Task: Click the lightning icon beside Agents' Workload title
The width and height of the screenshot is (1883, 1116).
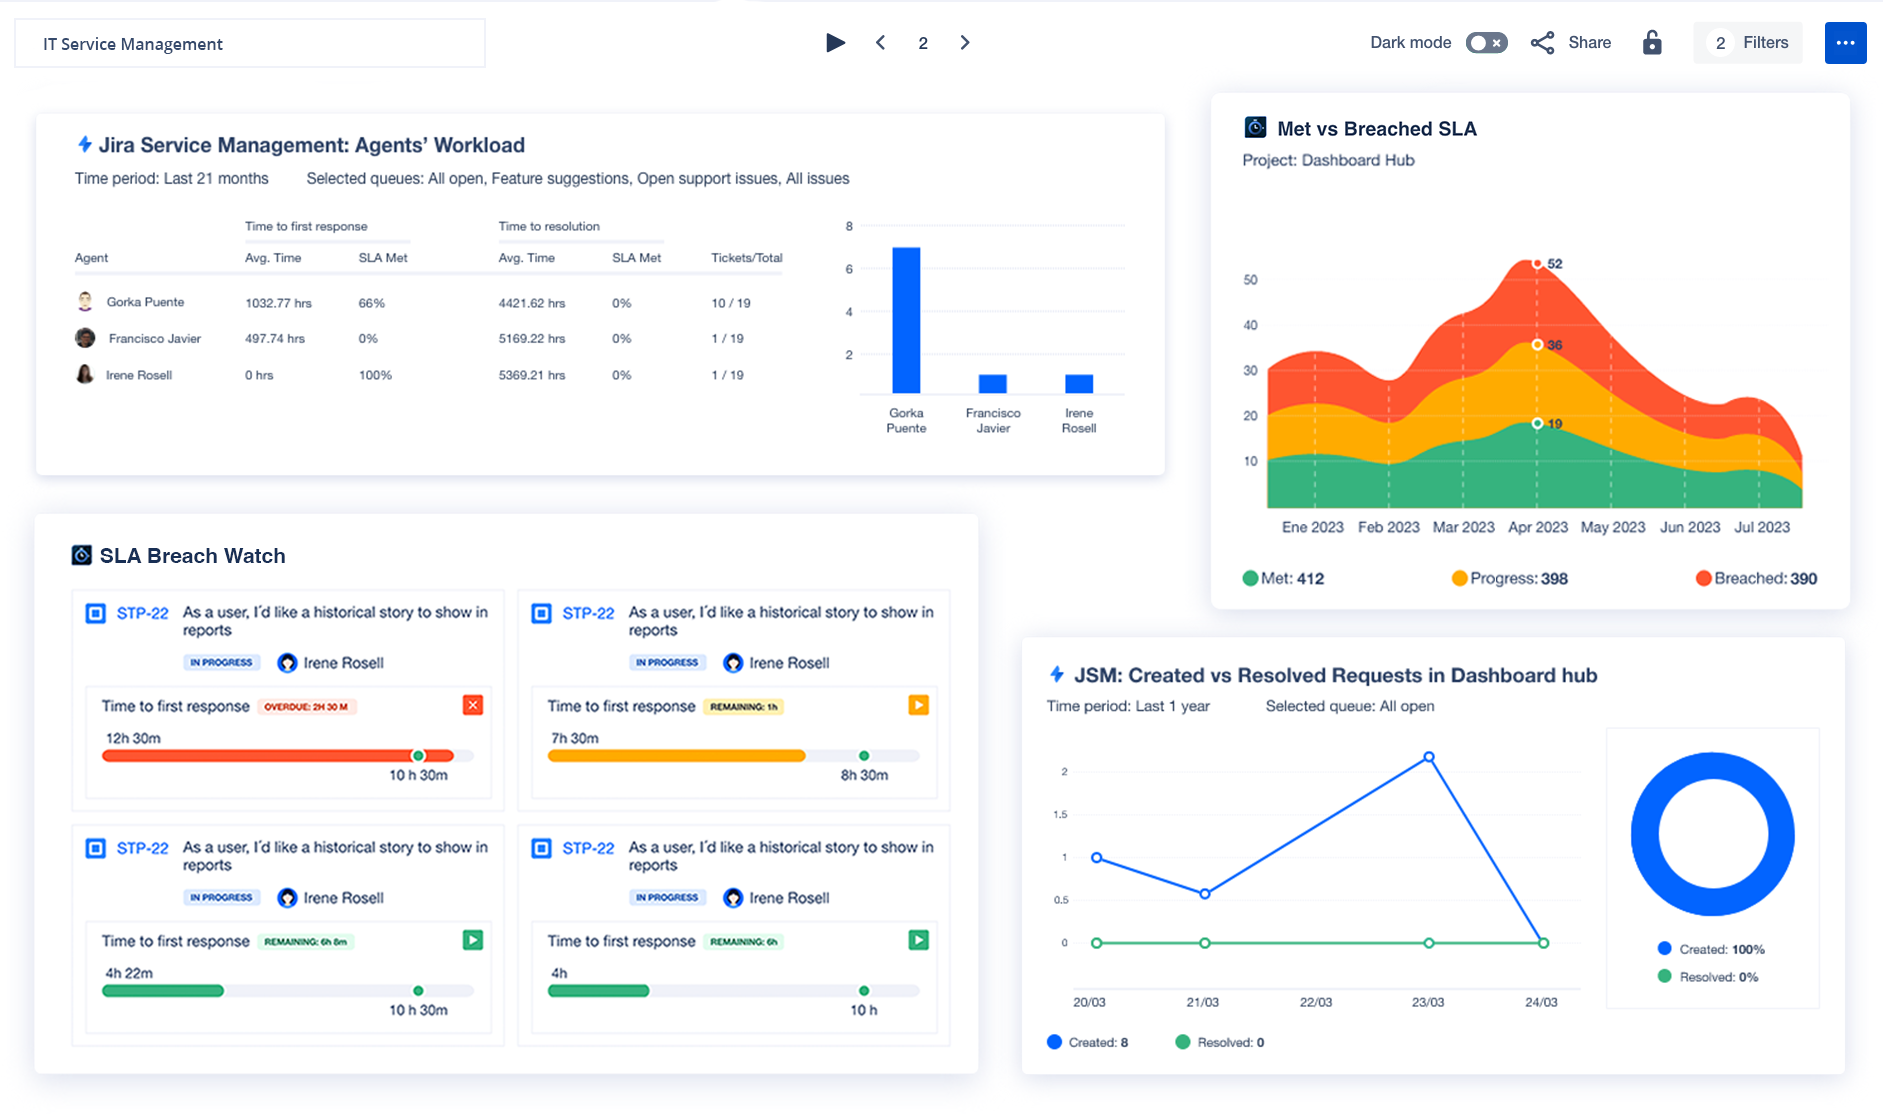Action: (x=84, y=144)
